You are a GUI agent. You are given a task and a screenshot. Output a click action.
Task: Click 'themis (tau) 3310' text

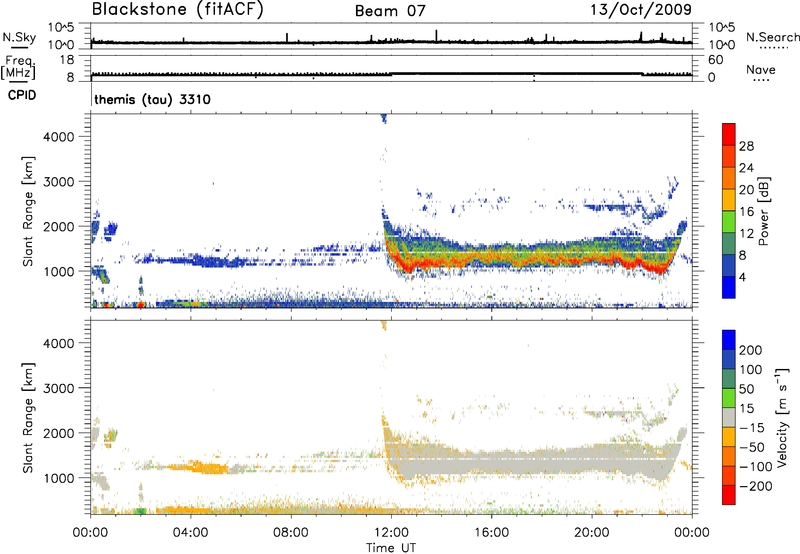click(x=153, y=99)
